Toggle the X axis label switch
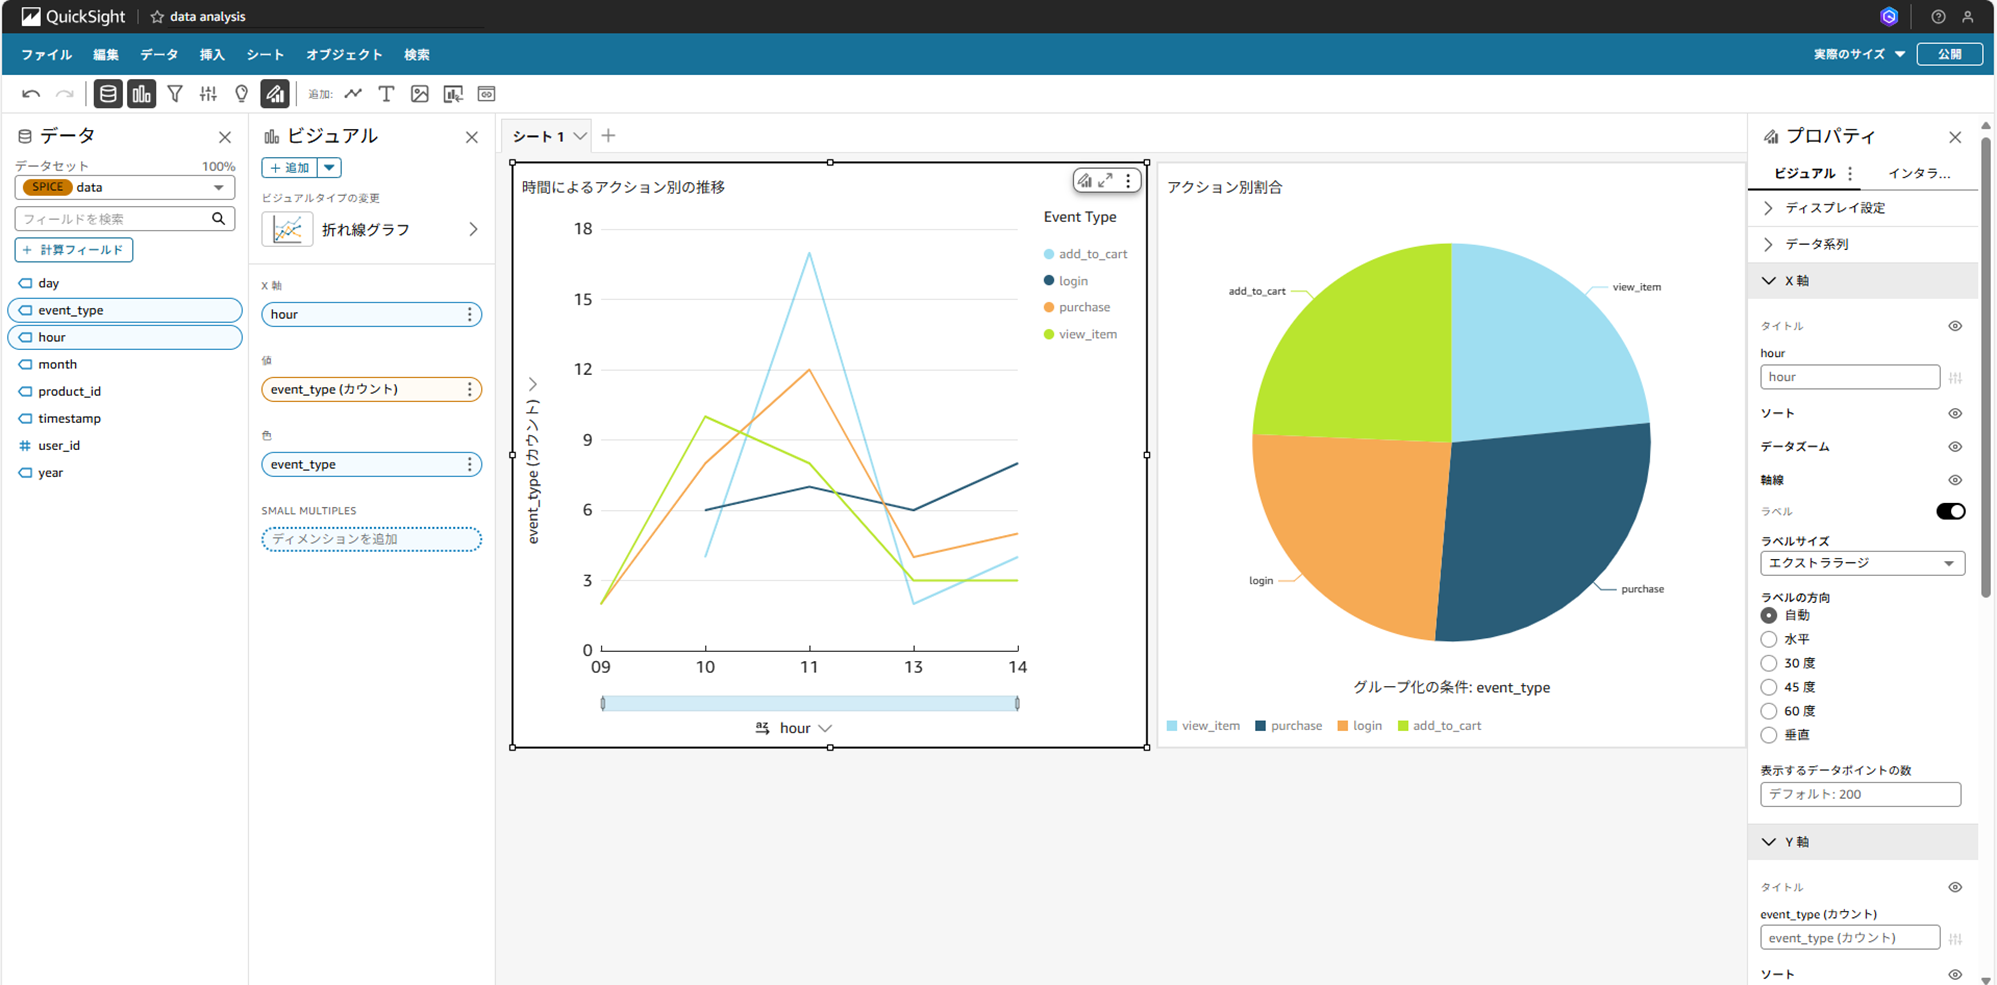 click(x=1950, y=511)
